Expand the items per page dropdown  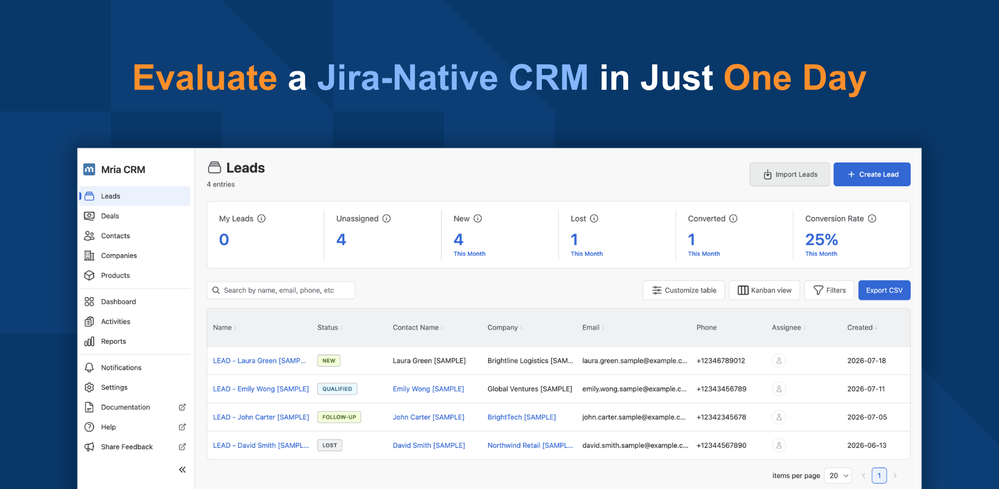click(838, 476)
